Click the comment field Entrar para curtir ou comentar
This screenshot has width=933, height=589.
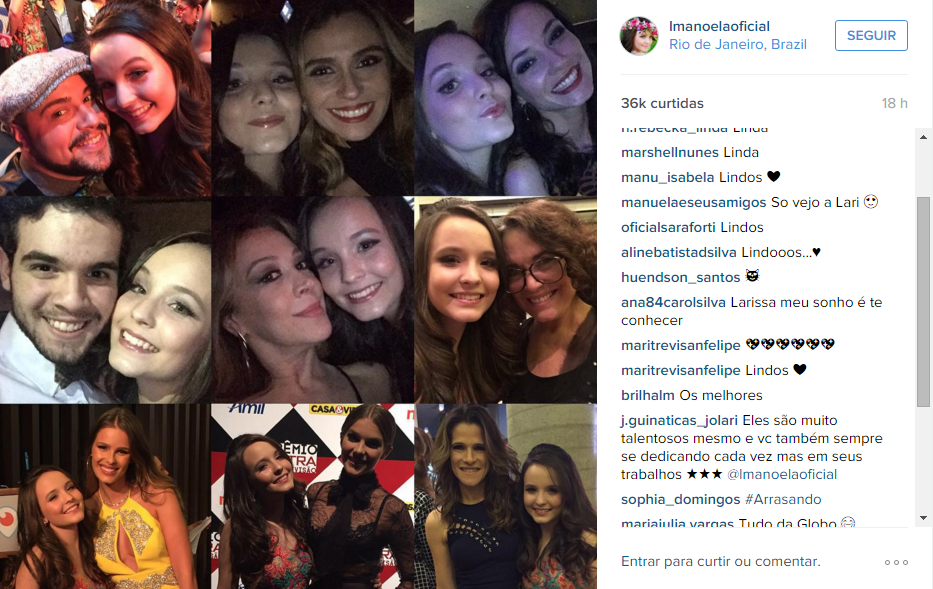(721, 561)
